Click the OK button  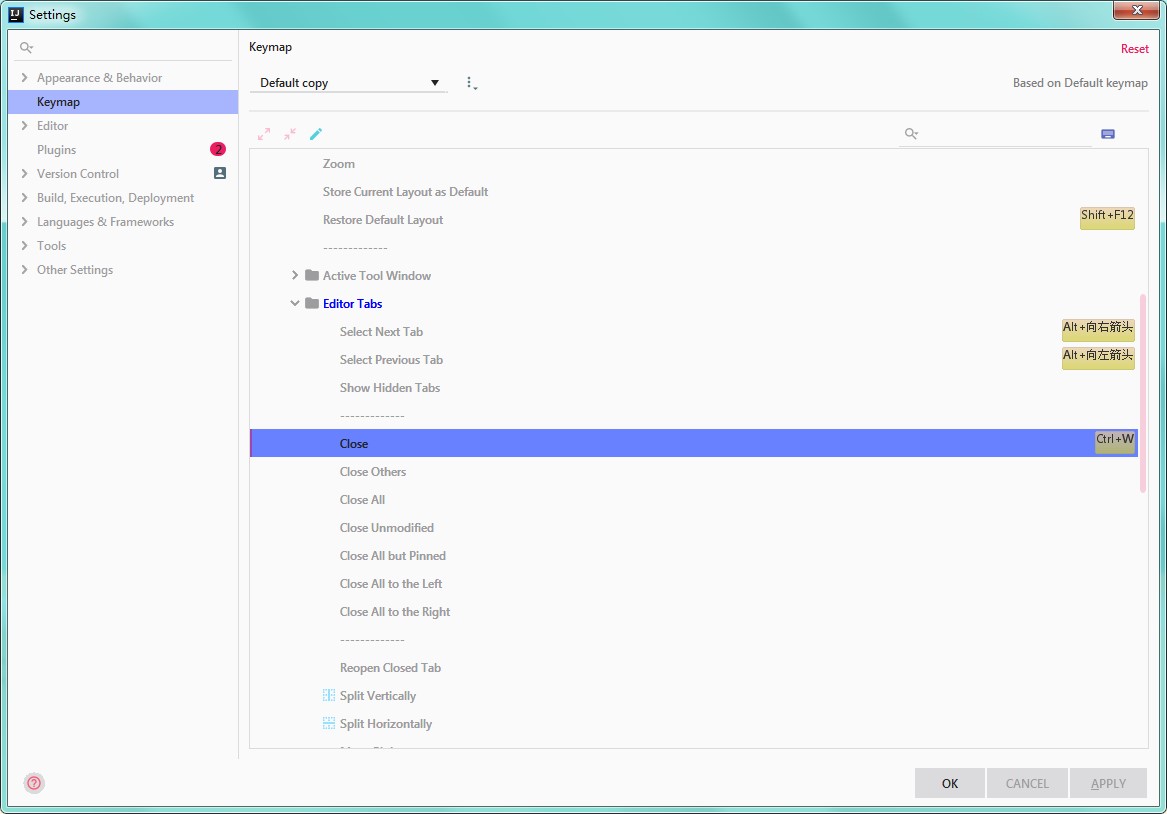pyautogui.click(x=950, y=783)
